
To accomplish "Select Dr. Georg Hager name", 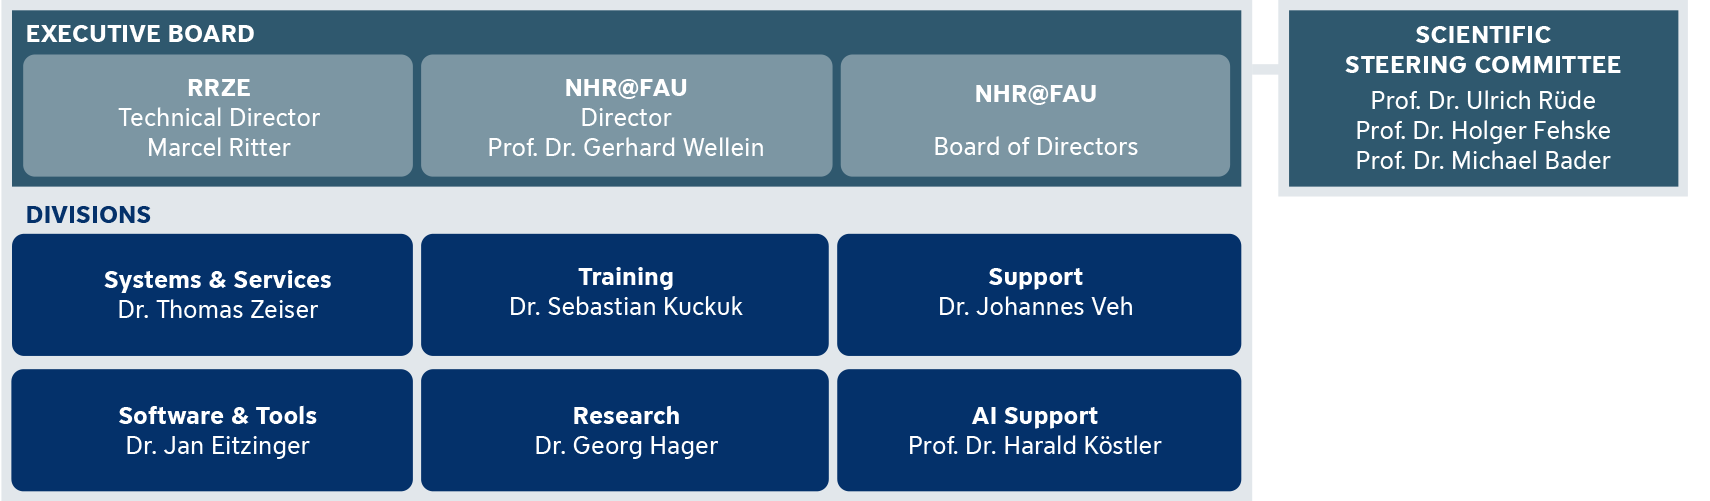I will click(x=626, y=446).
